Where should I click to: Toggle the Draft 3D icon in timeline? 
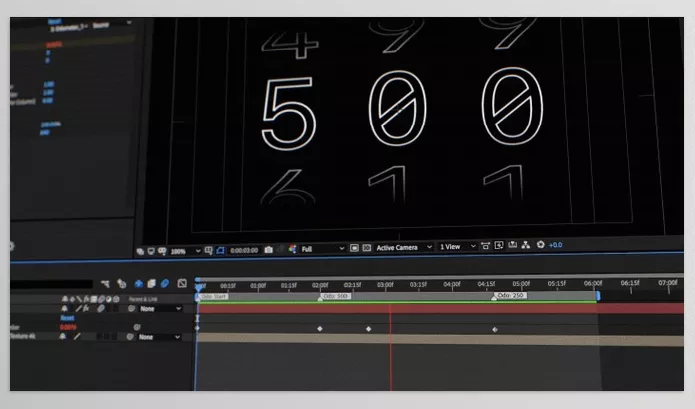pos(121,284)
